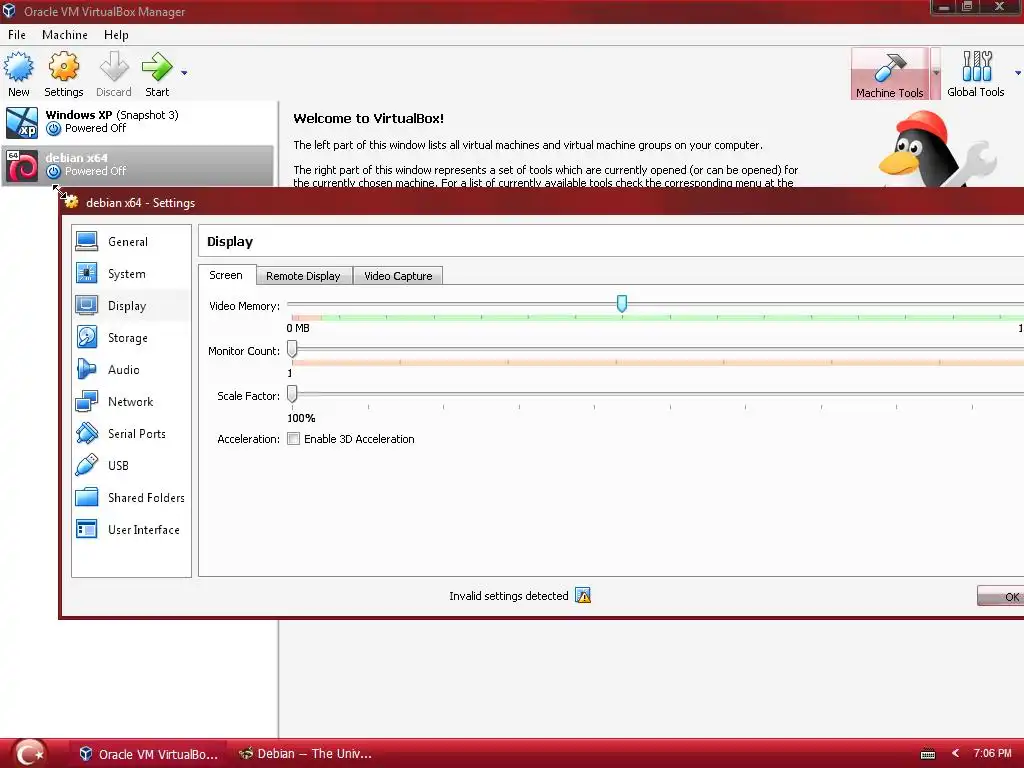
Task: Enable 3D Acceleration checkbox
Action: click(293, 439)
